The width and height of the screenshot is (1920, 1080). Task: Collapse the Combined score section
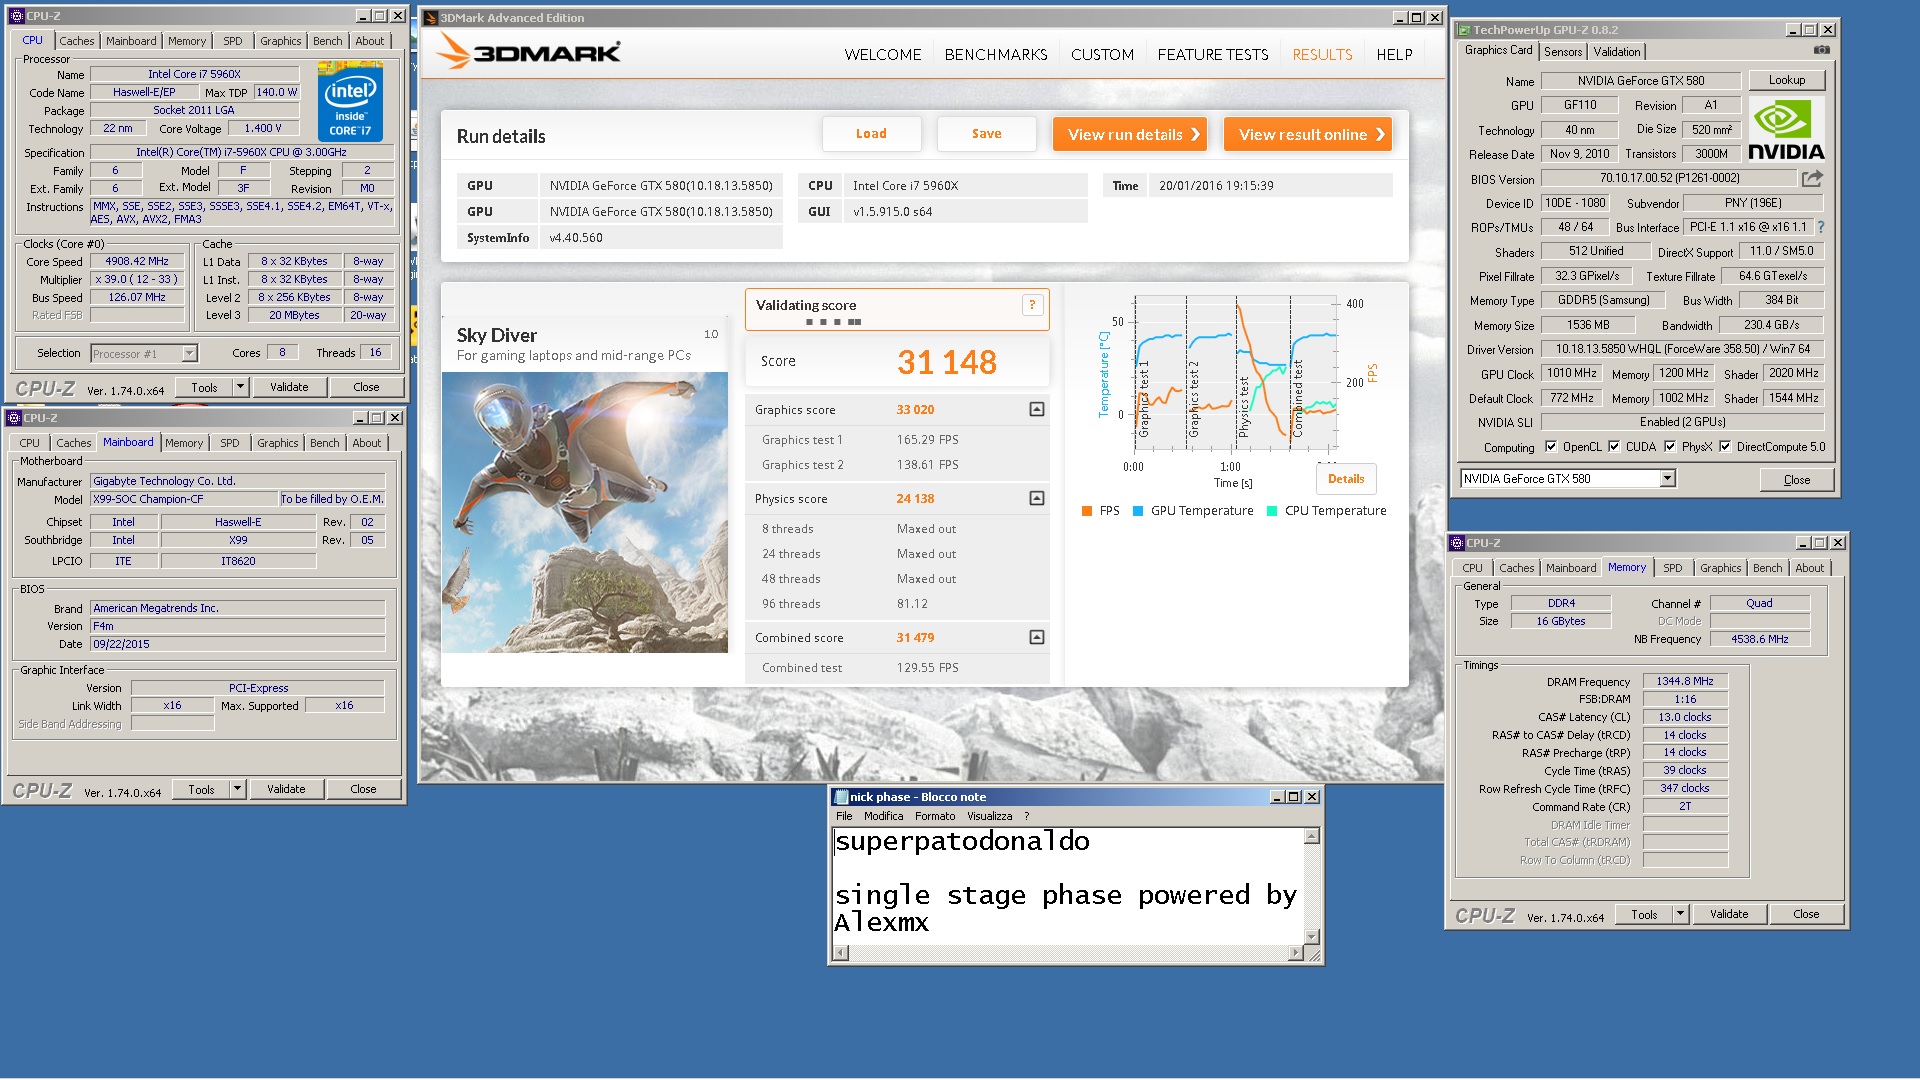[1037, 637]
